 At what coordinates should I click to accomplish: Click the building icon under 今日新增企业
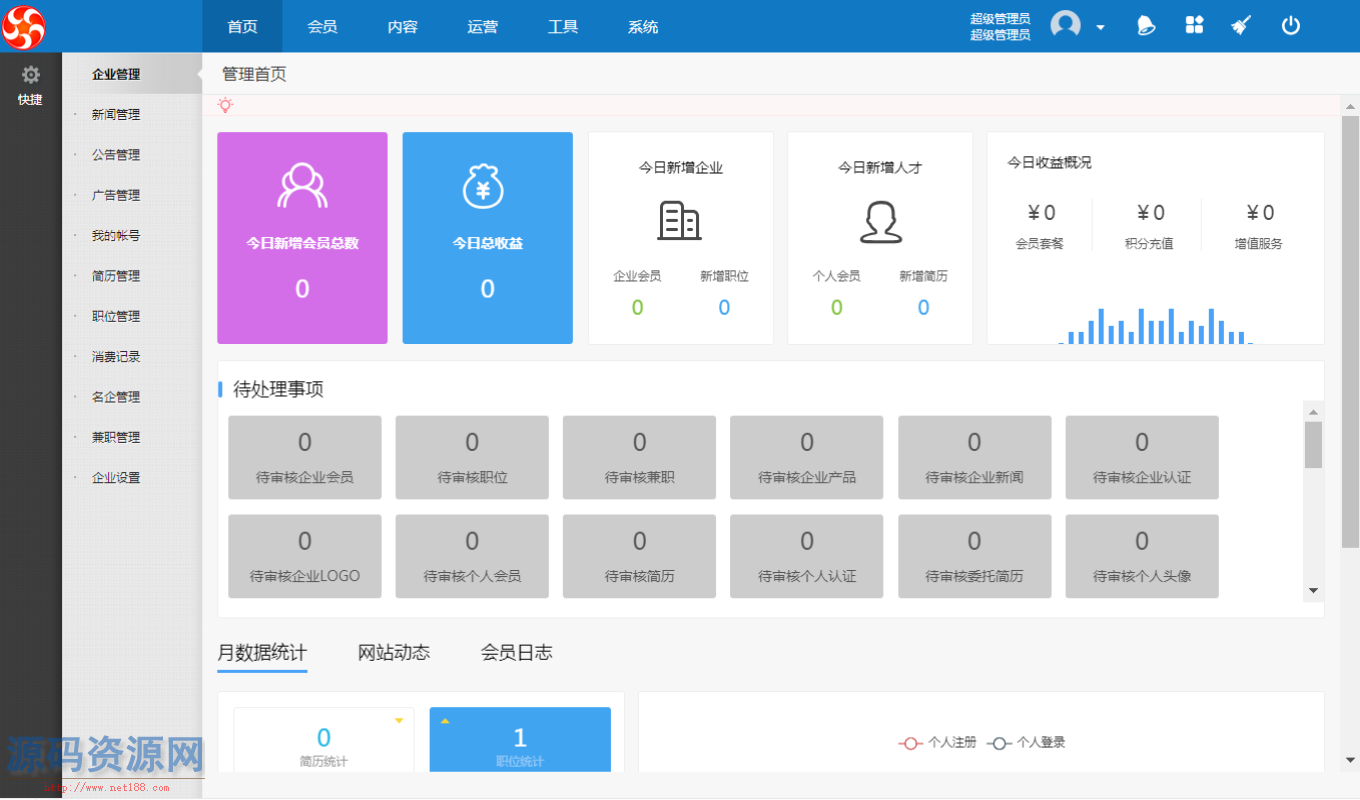[680, 221]
